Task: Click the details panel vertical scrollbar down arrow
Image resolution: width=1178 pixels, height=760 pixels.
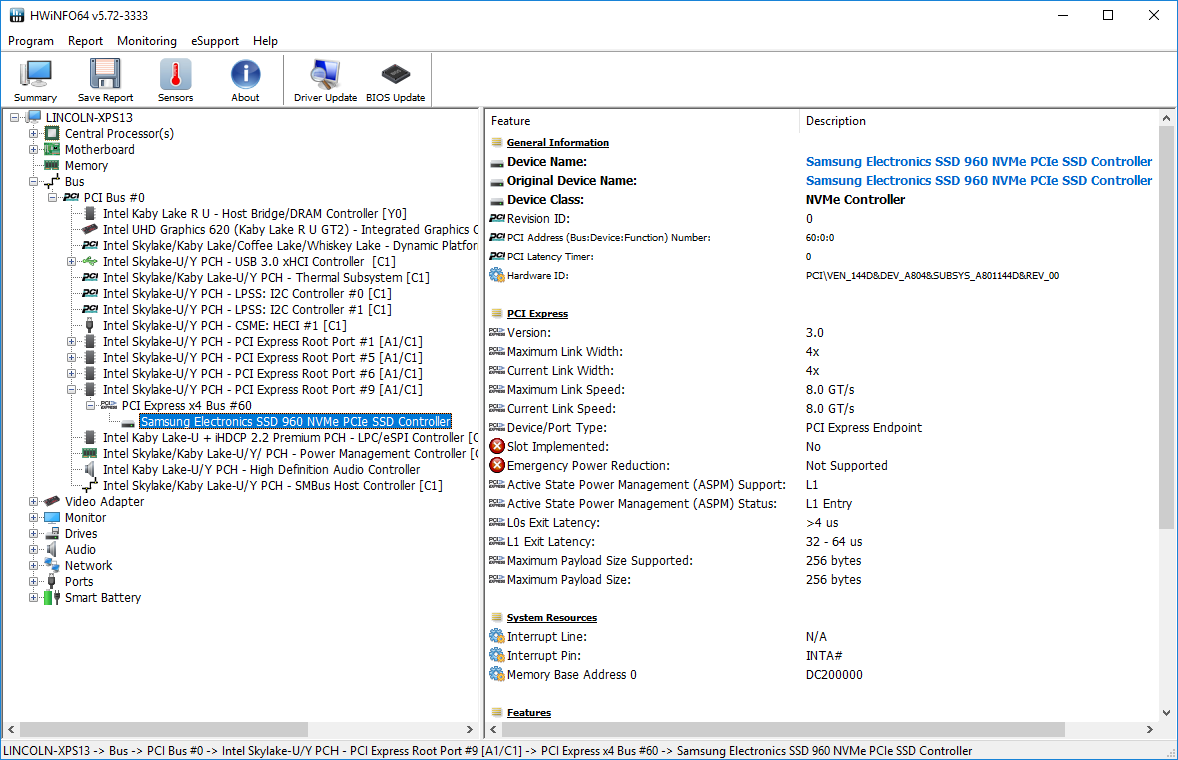Action: [1166, 713]
